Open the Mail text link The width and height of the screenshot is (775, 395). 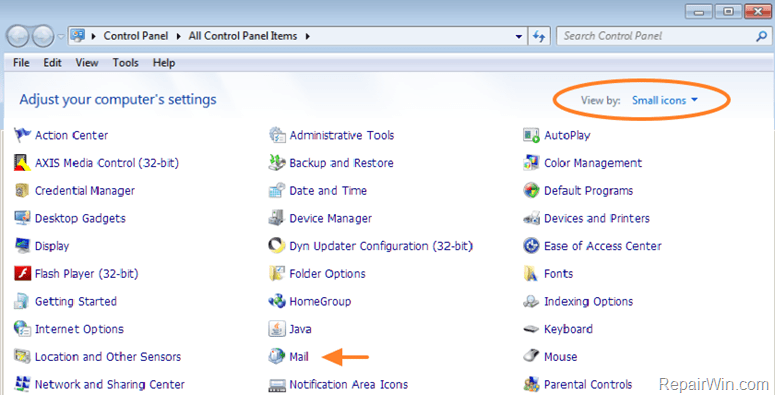pyautogui.click(x=299, y=356)
